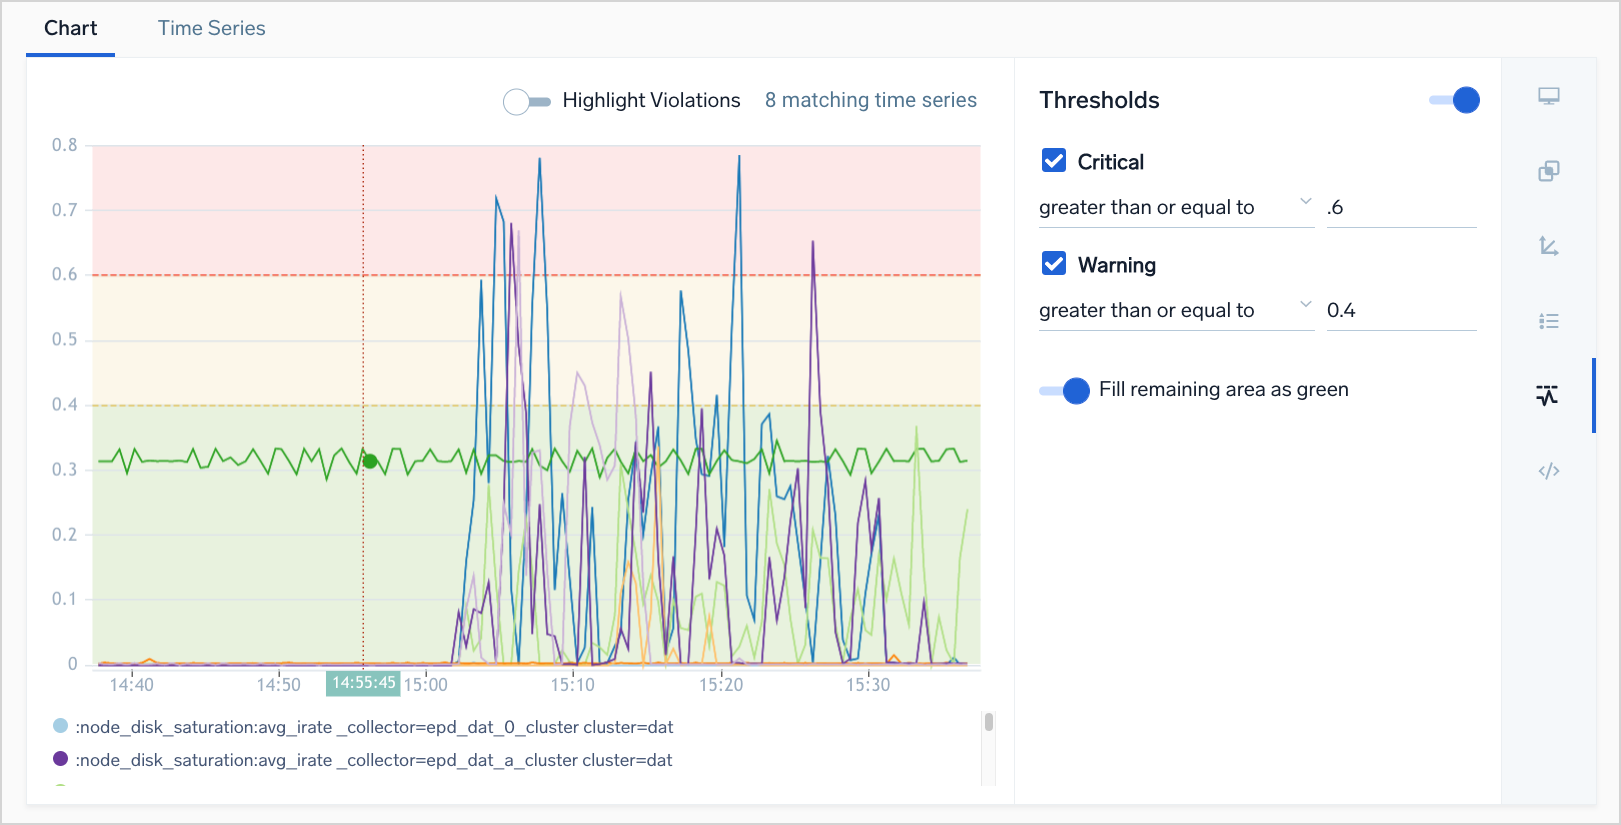1621x825 pixels.
Task: Toggle Highlight Violations switch
Action: pos(526,101)
